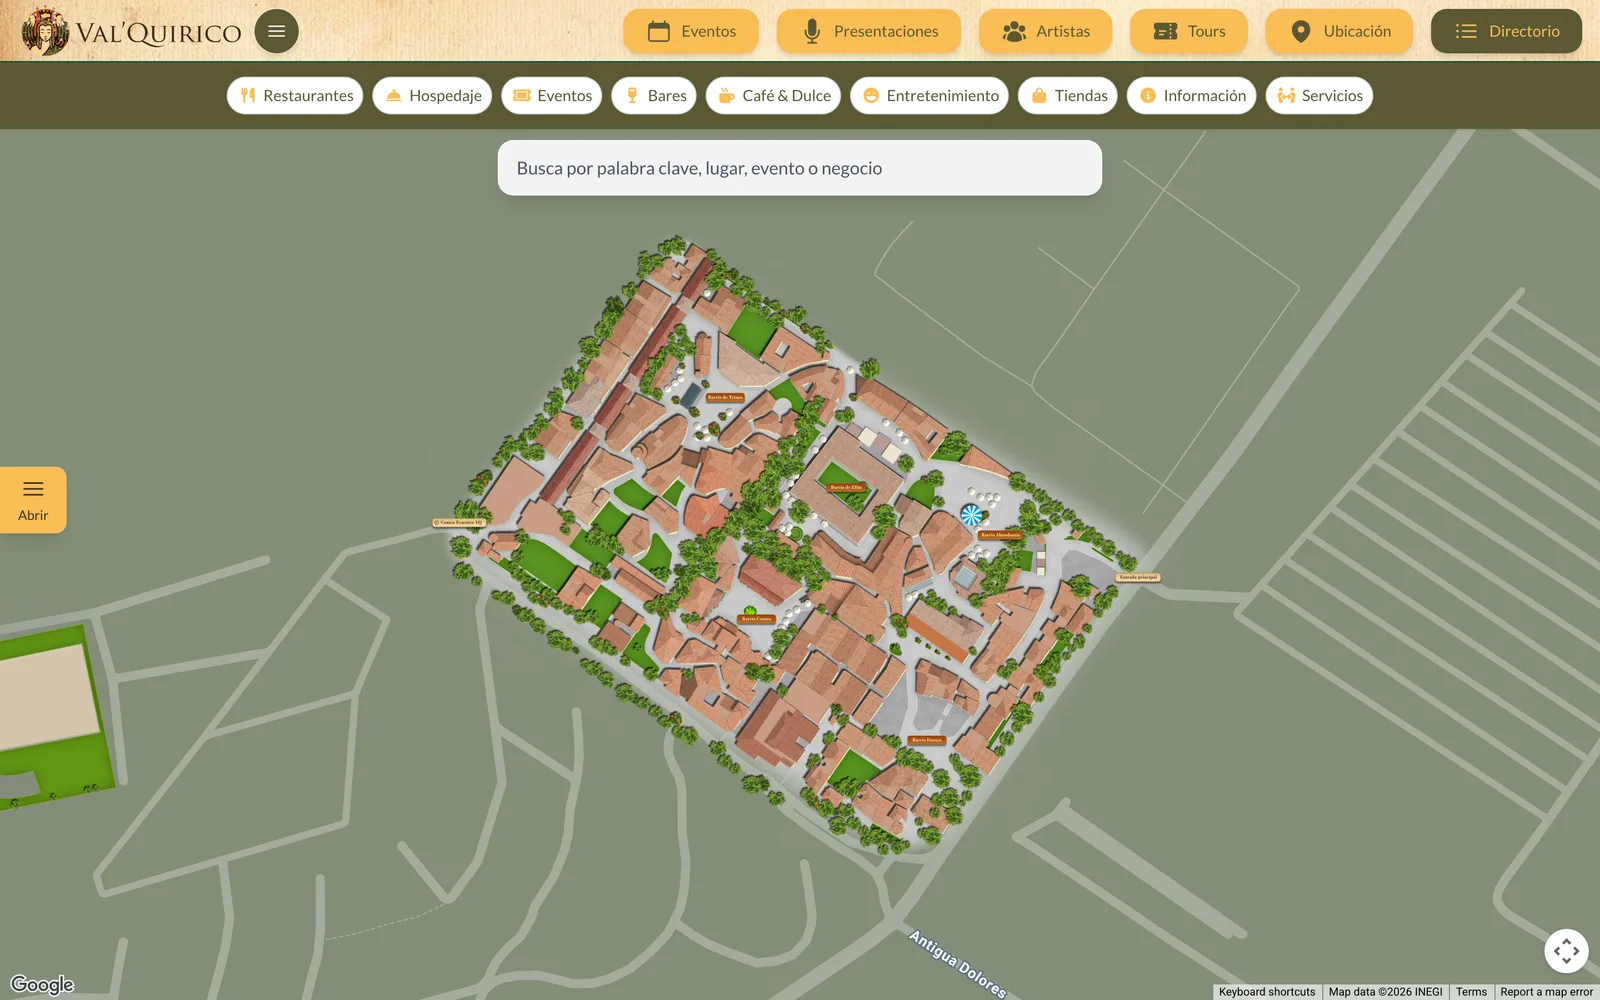
Task: Toggle the map camera controls button
Action: (x=1566, y=951)
